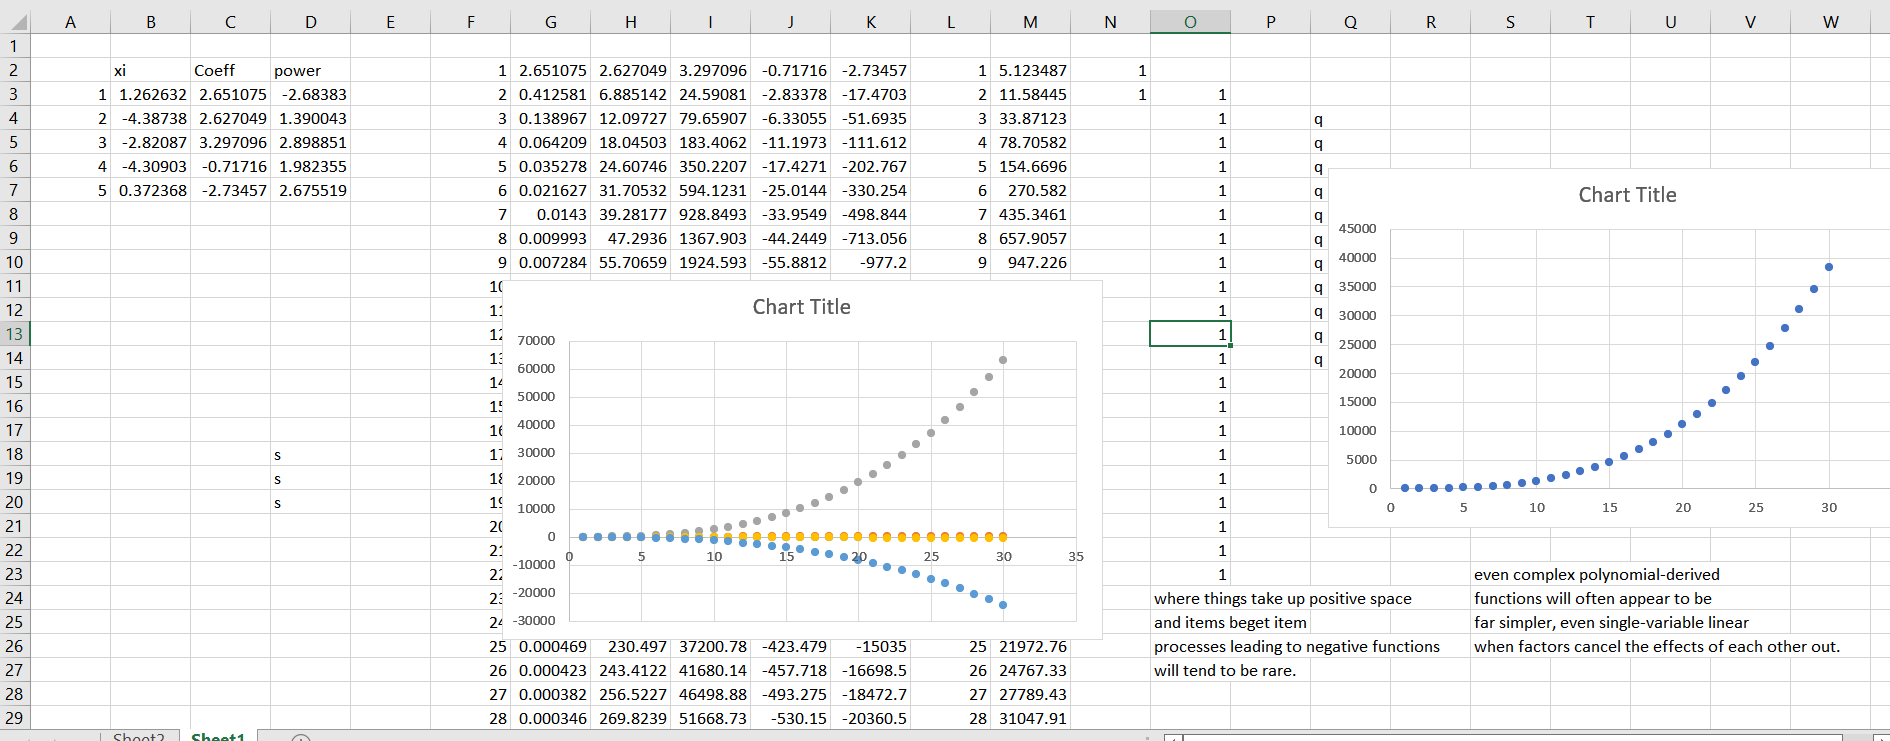Click the 'Coeff' header cell

pyautogui.click(x=230, y=70)
